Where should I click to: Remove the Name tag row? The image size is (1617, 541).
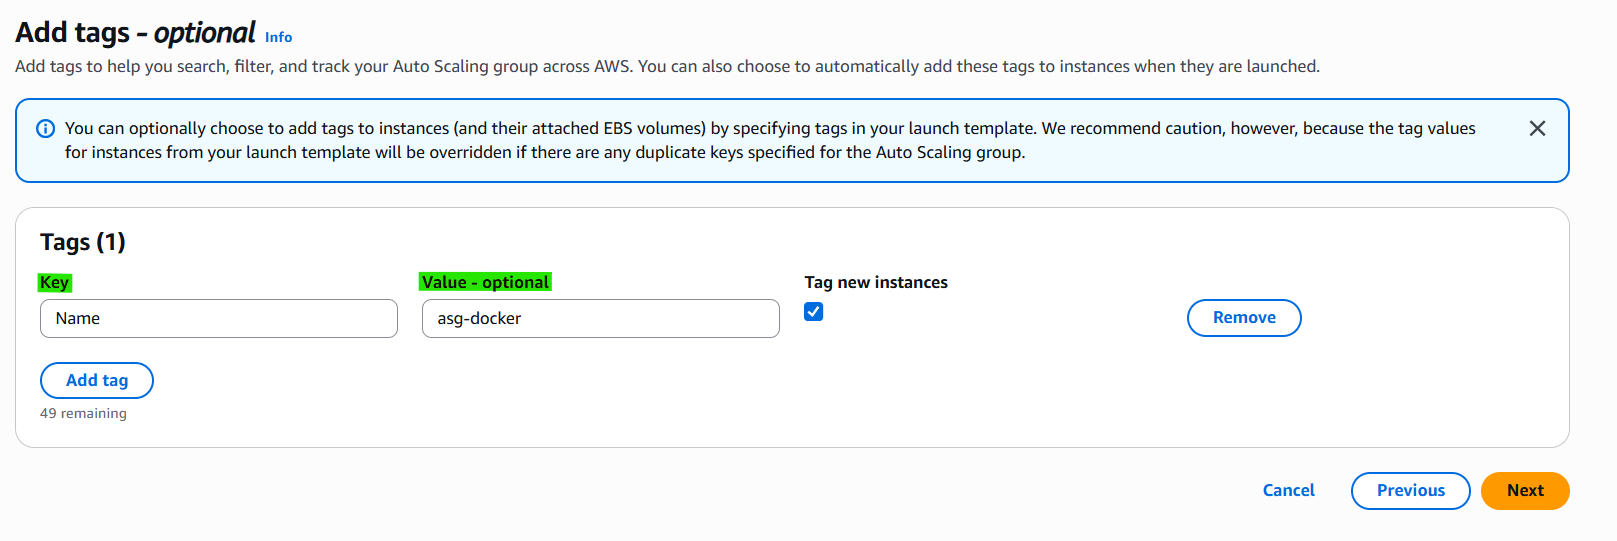coord(1244,318)
